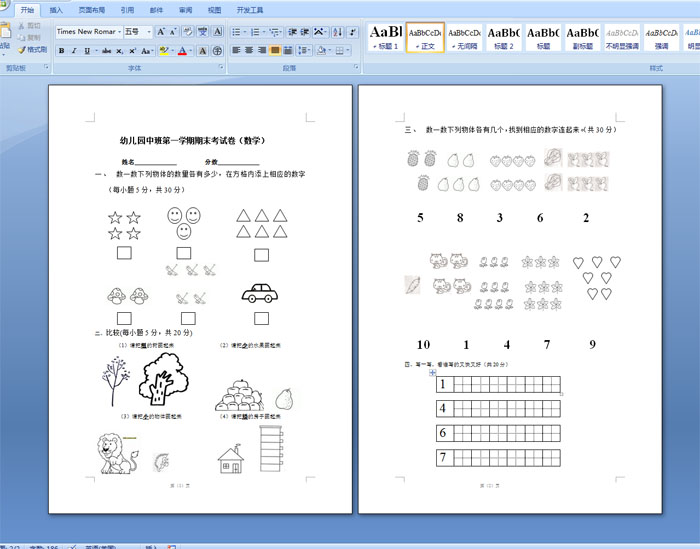Expand the highlight color arrow
The height and width of the screenshot is (549, 700).
(x=172, y=51)
